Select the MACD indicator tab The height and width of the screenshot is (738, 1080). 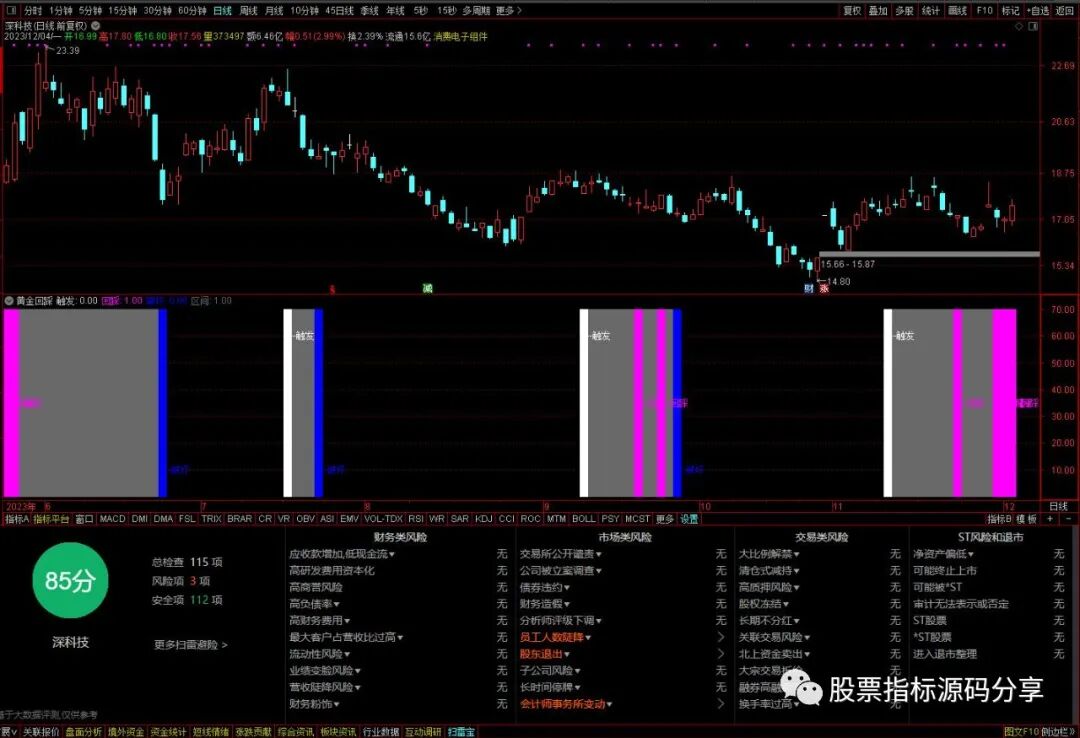click(112, 519)
